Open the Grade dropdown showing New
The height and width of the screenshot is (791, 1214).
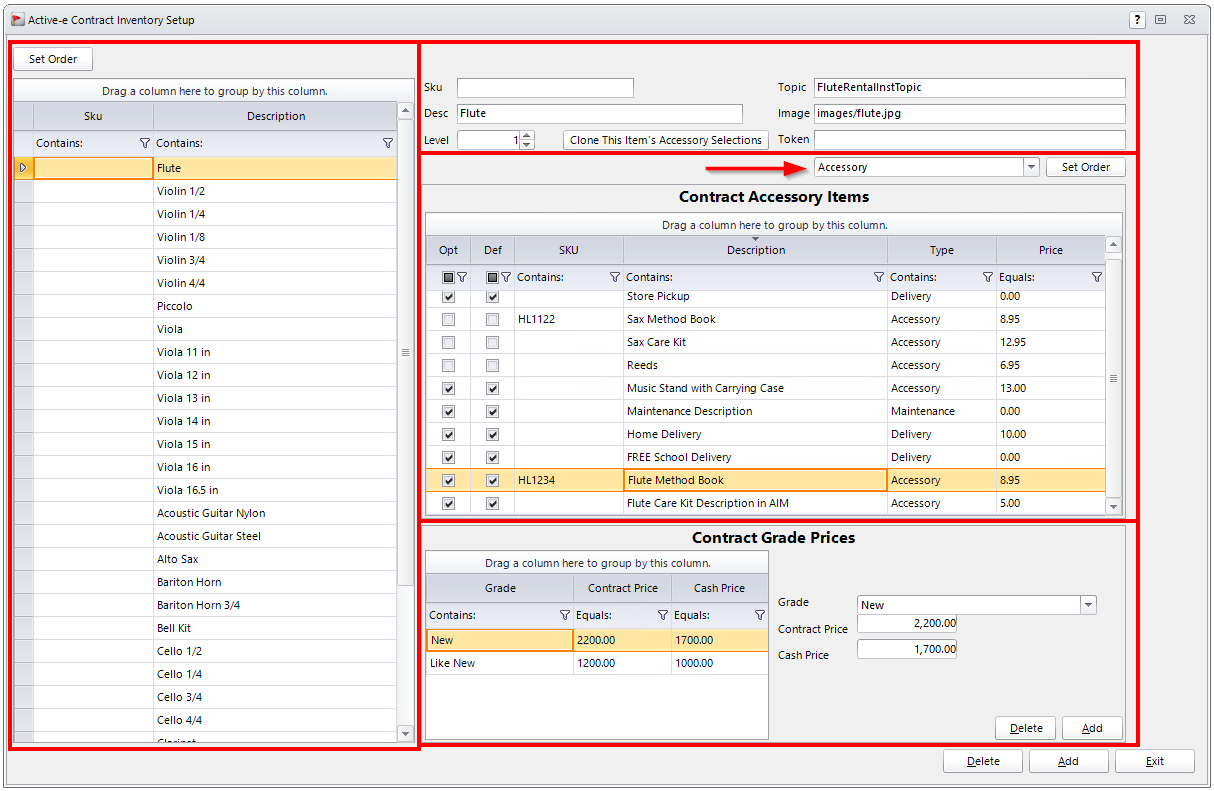1088,605
